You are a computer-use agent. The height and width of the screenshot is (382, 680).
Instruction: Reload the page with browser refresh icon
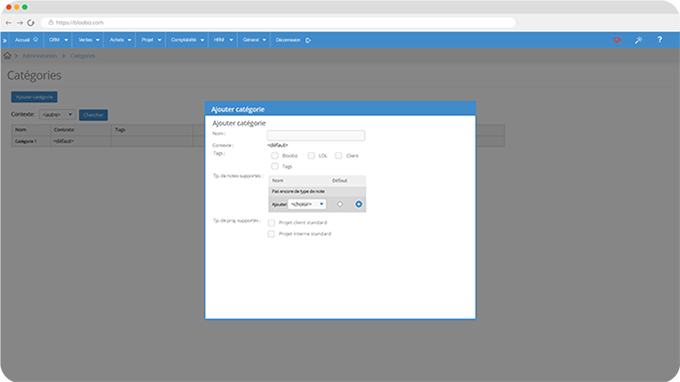[31, 23]
